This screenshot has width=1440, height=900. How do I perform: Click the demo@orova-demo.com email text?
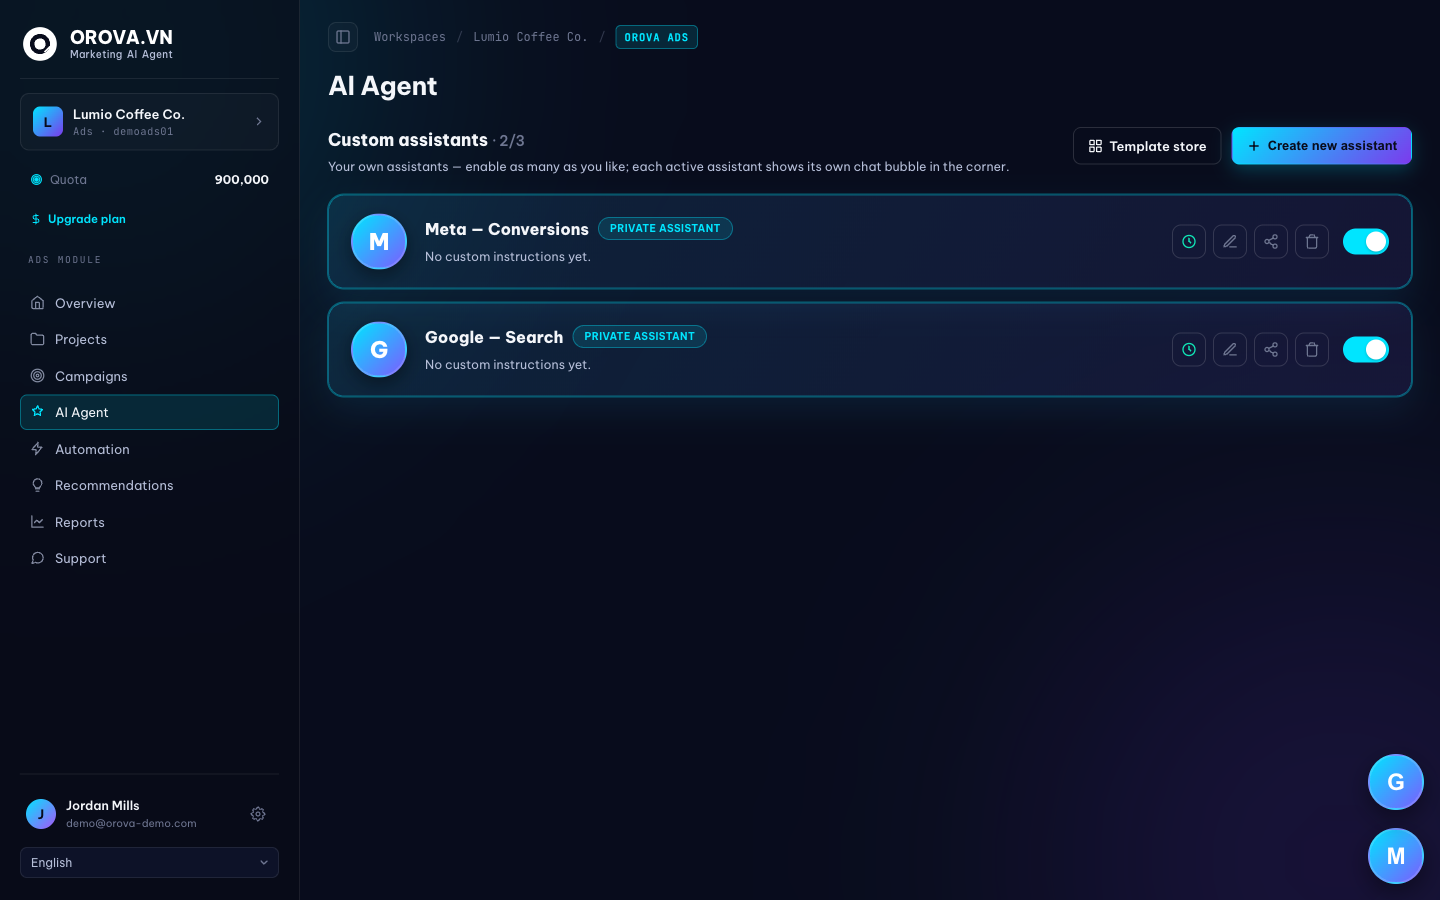131,824
